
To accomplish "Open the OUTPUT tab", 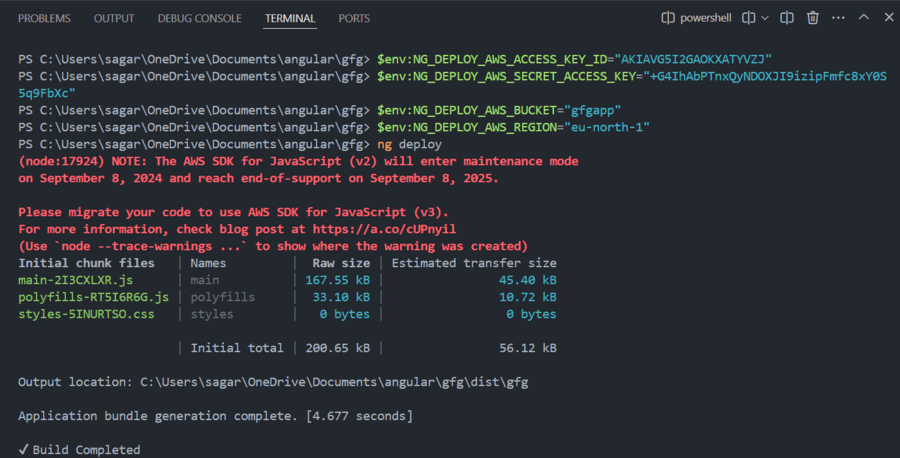I will click(x=114, y=19).
